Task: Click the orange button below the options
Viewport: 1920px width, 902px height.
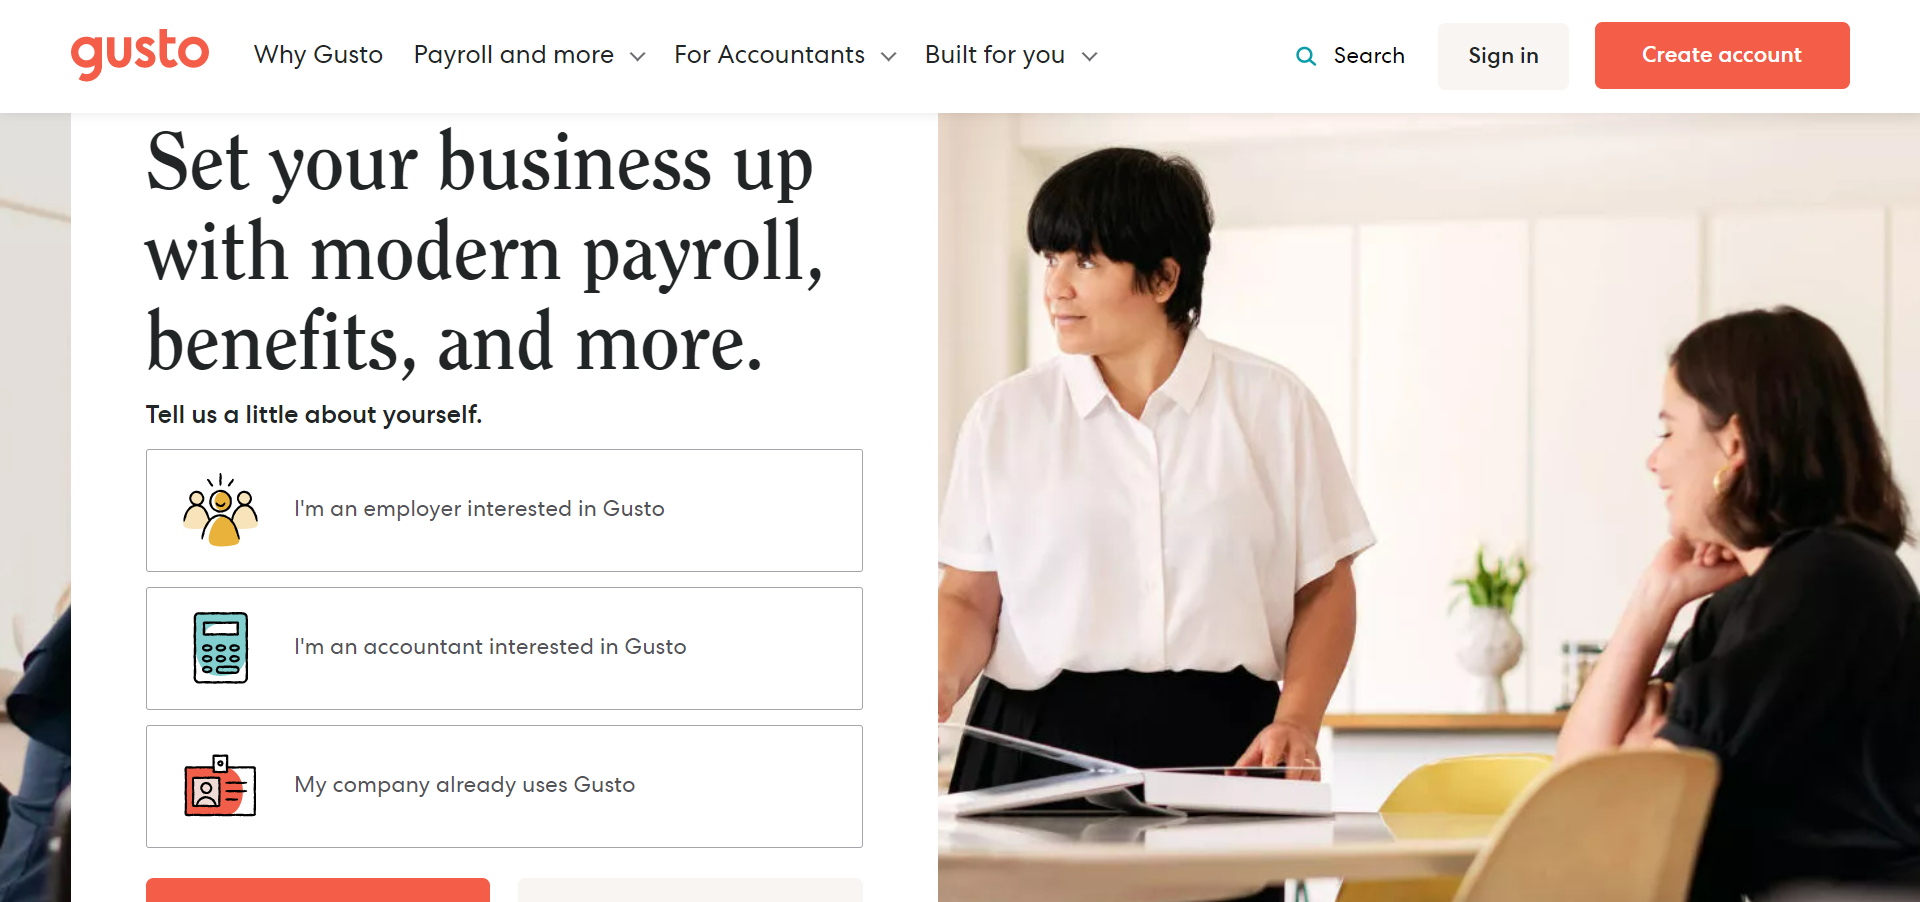Action: [318, 890]
